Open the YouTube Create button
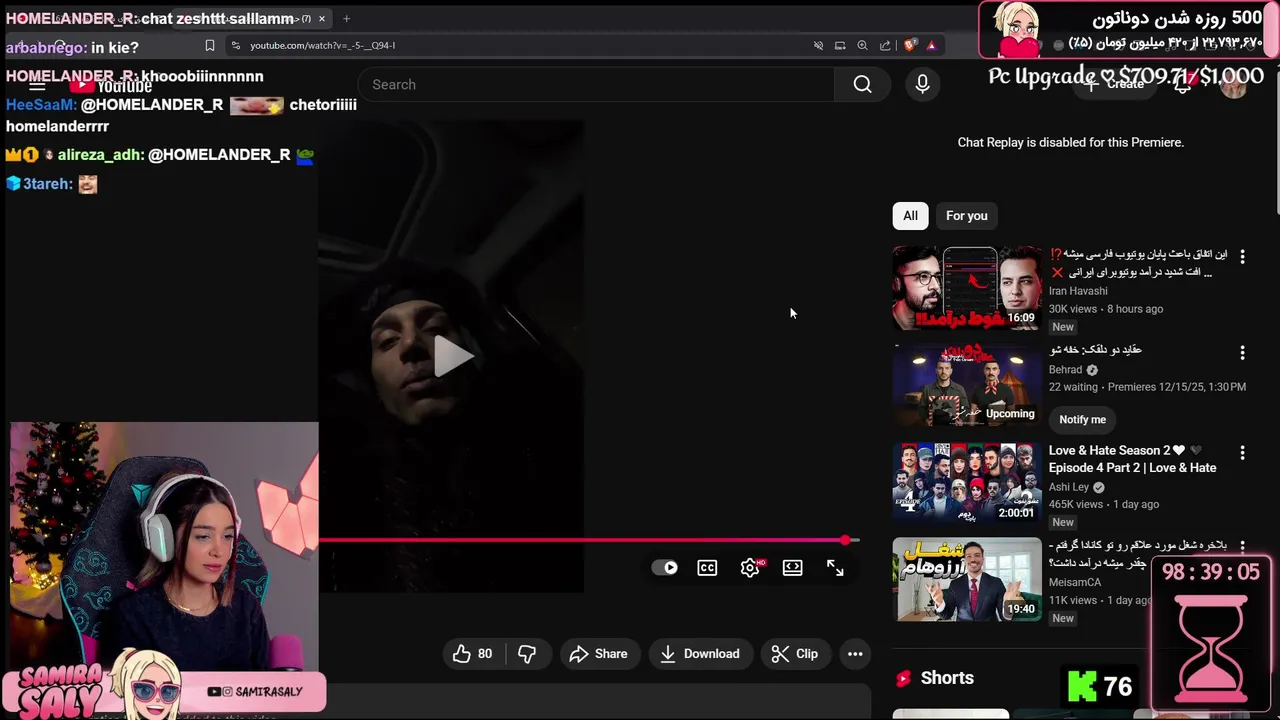The width and height of the screenshot is (1280, 720). 1115,84
